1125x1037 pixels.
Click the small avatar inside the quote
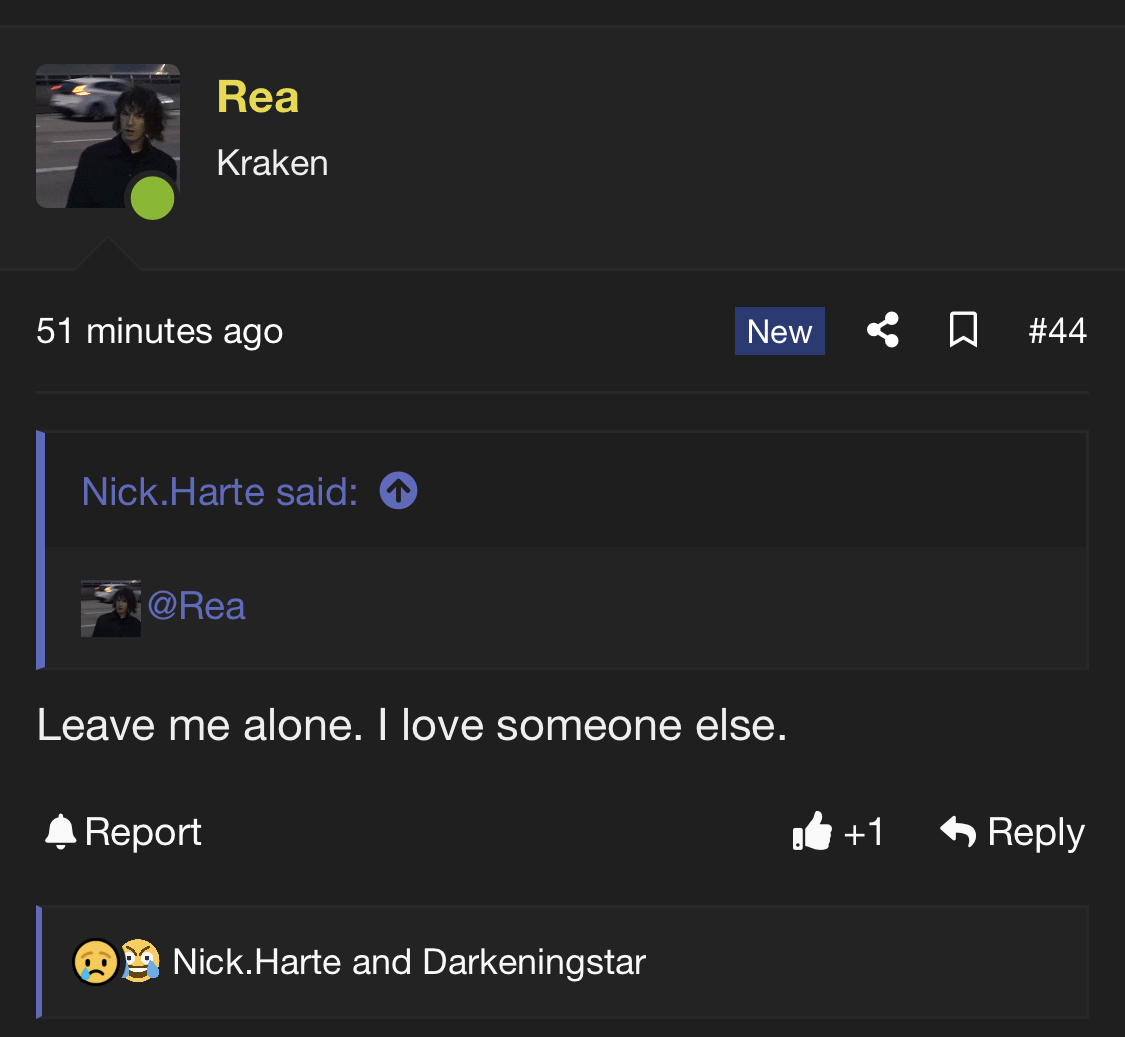111,608
